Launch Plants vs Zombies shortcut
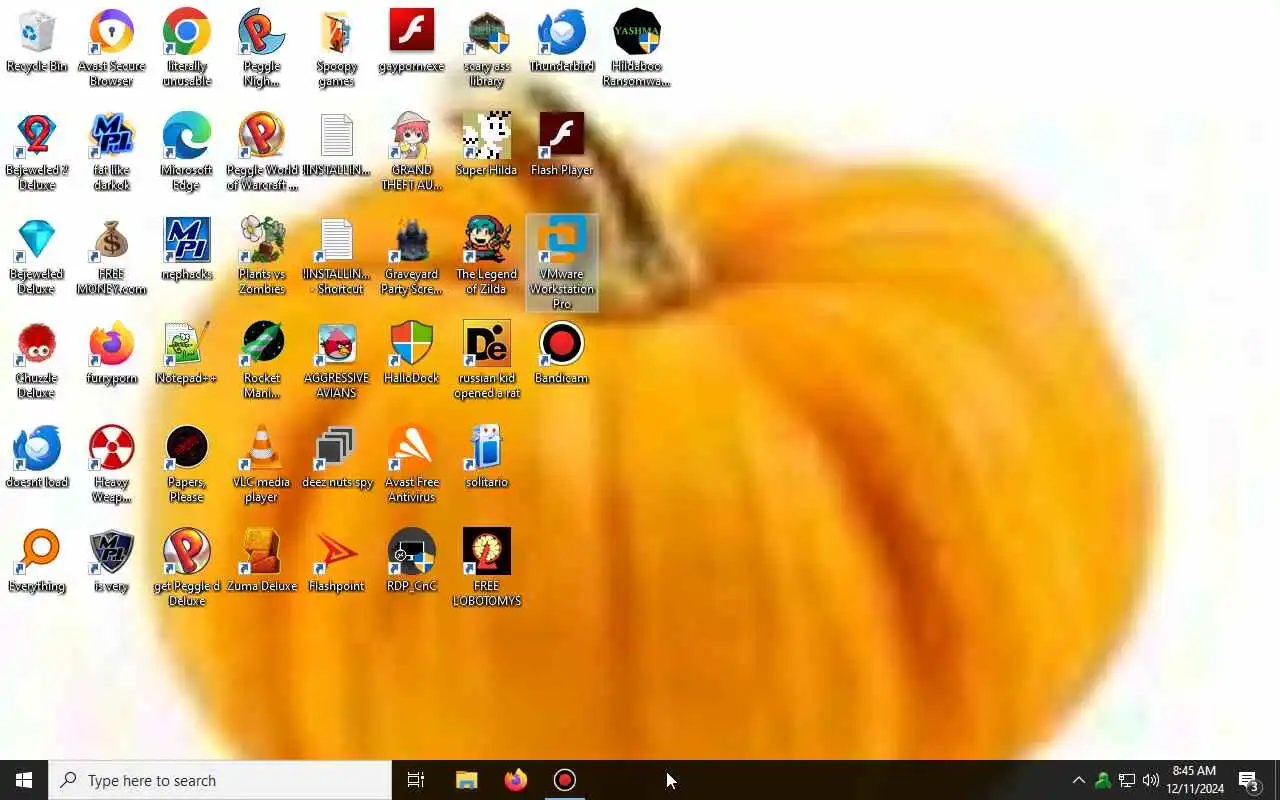Image resolution: width=1280 pixels, height=800 pixels. 261,256
